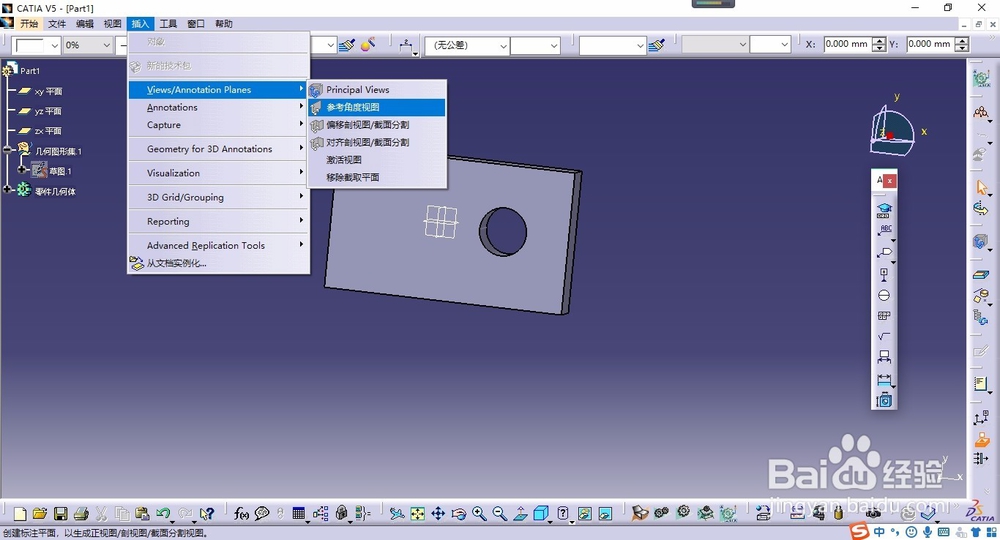Open the 文件 menu
The height and width of the screenshot is (540, 1000).
(x=57, y=24)
